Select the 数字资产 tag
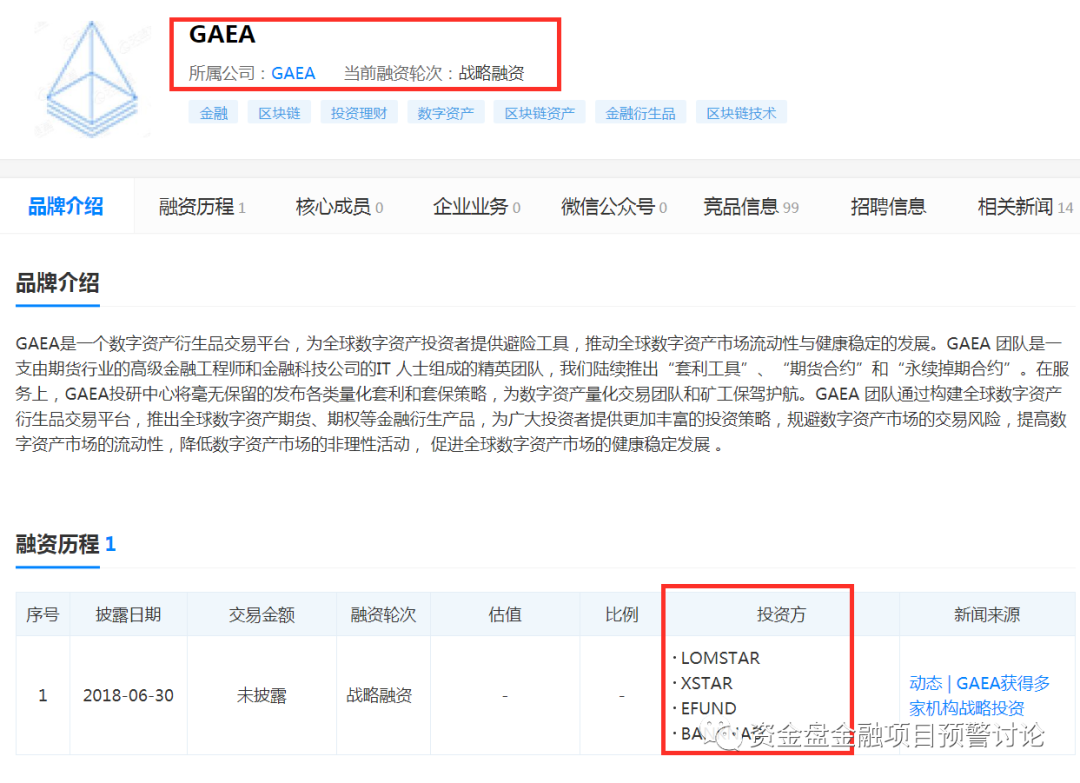 coord(446,113)
